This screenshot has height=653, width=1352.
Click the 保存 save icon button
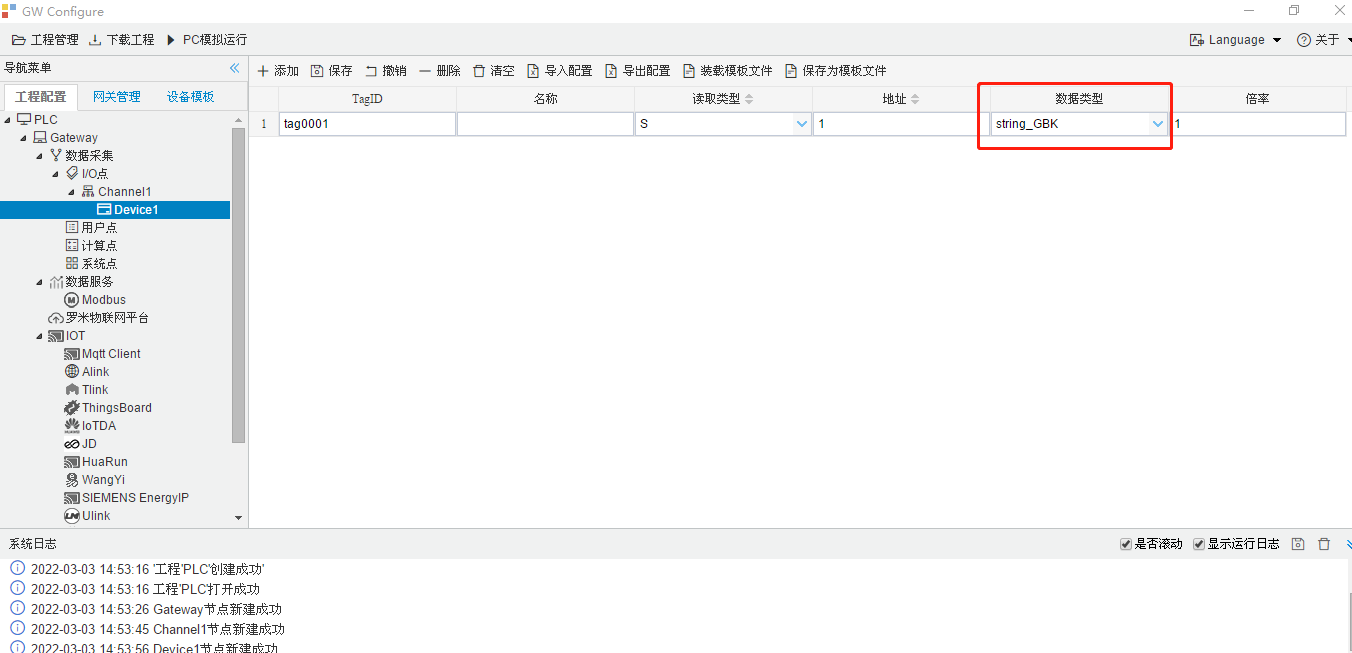pyautogui.click(x=331, y=71)
